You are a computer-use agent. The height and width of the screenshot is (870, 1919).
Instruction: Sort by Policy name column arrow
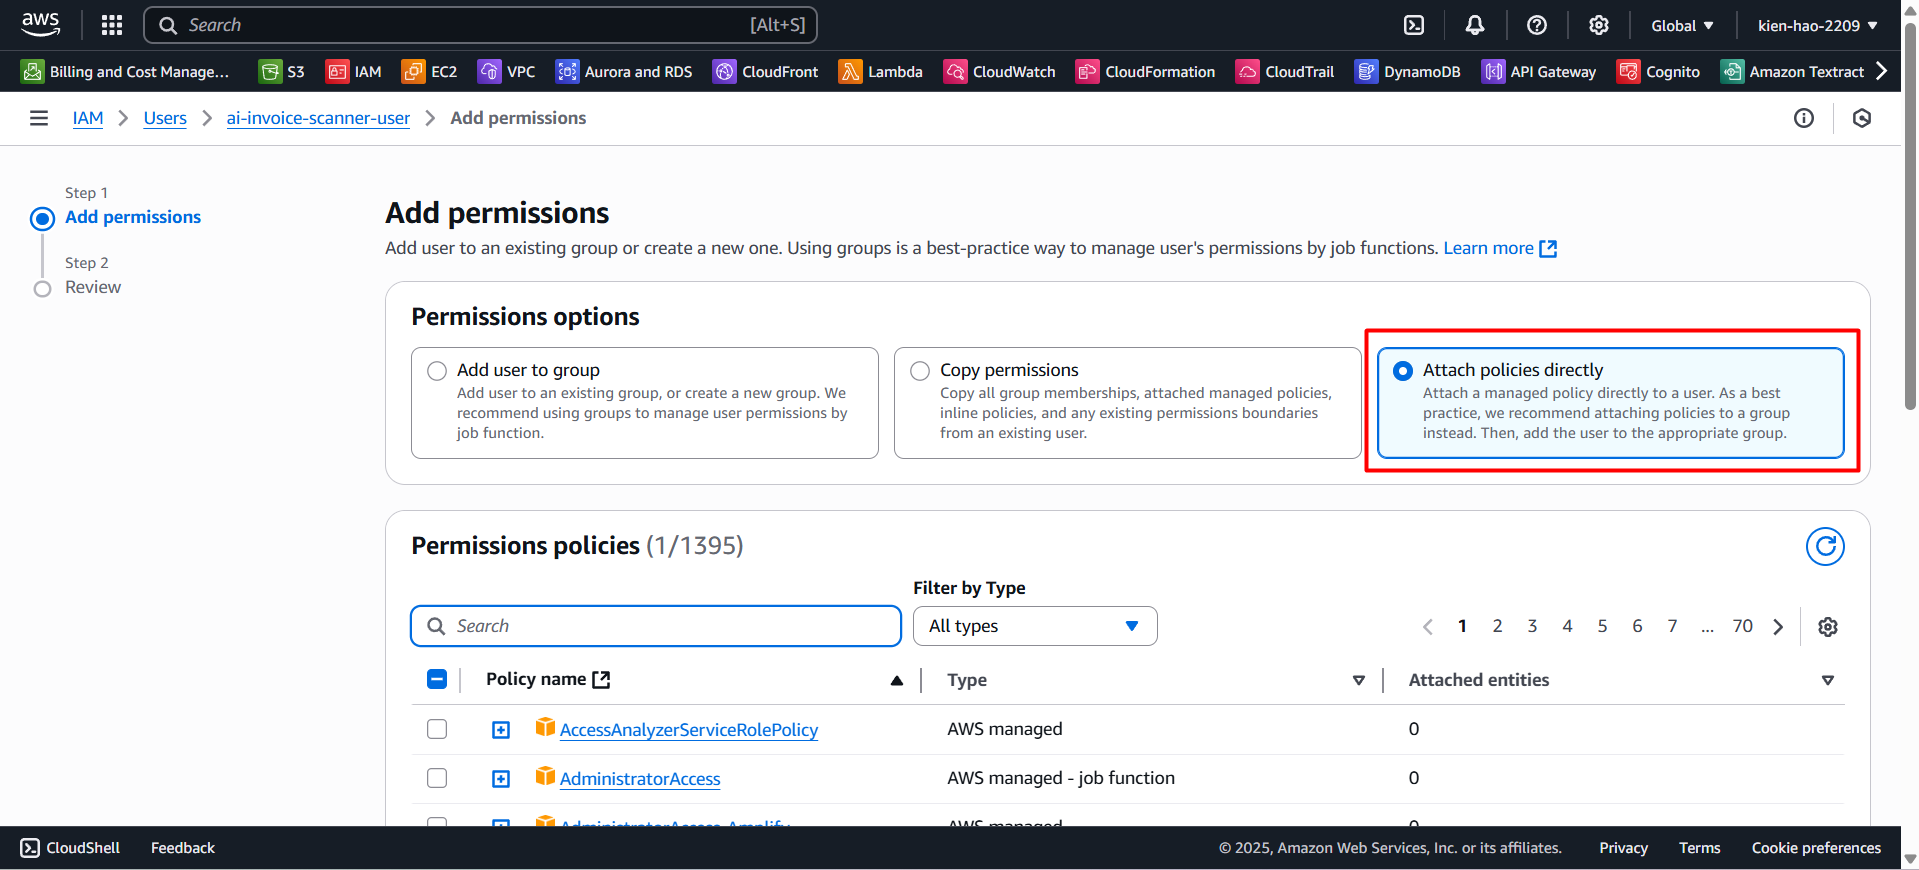pos(897,680)
